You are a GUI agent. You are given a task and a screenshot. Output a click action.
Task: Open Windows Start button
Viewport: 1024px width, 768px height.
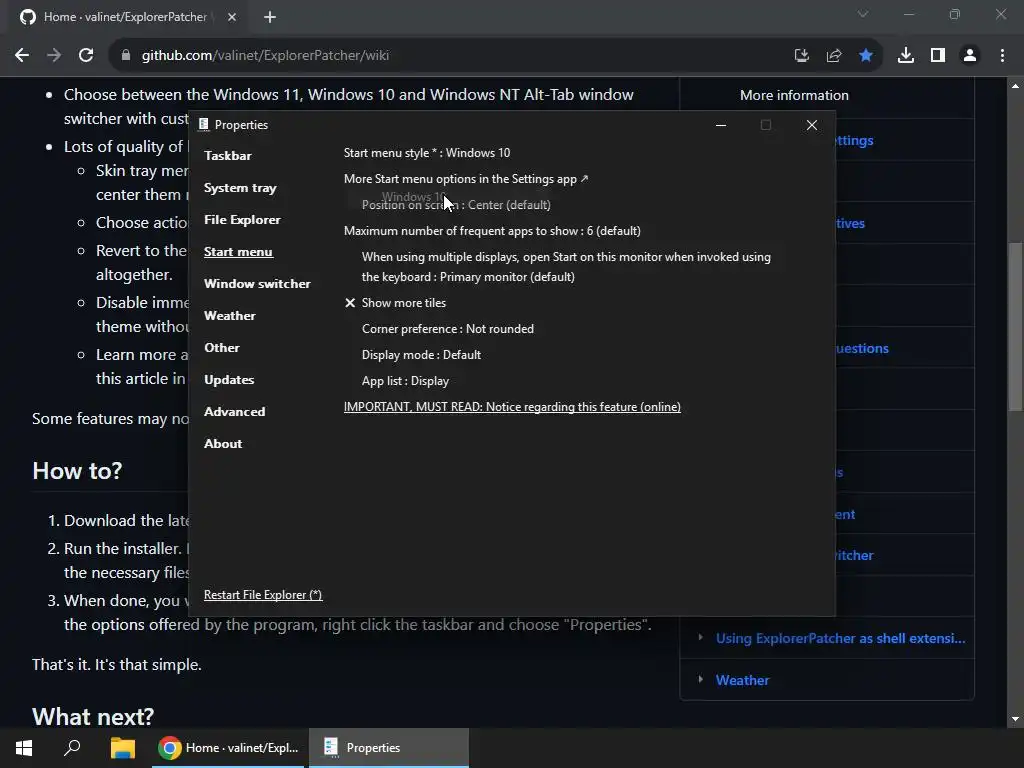coord(24,748)
